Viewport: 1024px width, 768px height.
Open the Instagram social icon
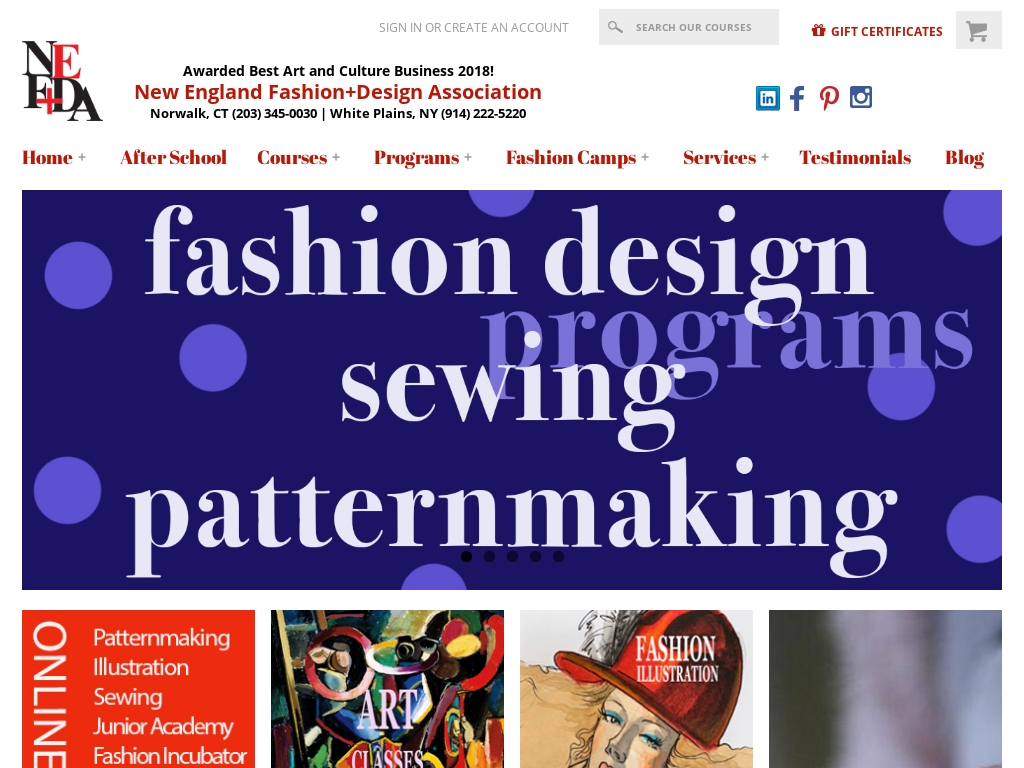coord(861,97)
